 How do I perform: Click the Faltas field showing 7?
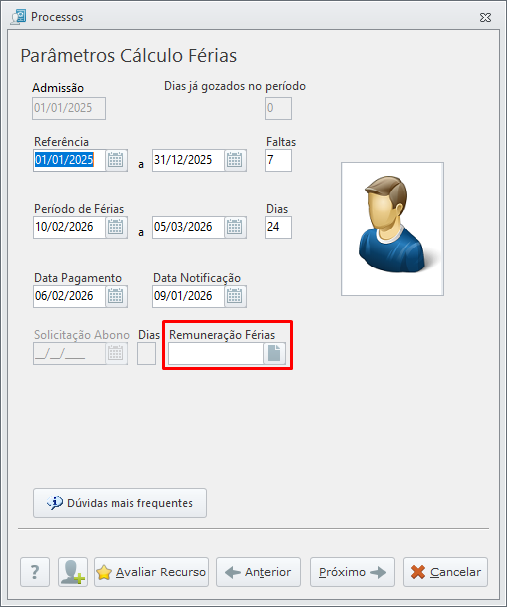click(278, 160)
